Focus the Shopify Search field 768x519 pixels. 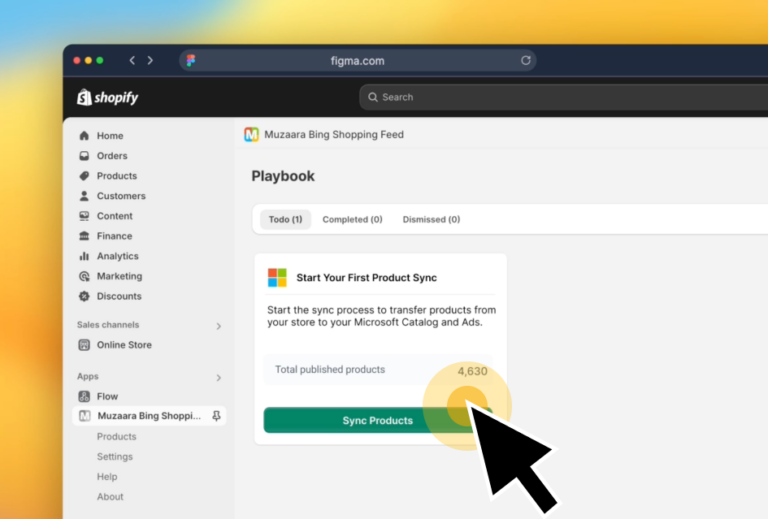(563, 97)
